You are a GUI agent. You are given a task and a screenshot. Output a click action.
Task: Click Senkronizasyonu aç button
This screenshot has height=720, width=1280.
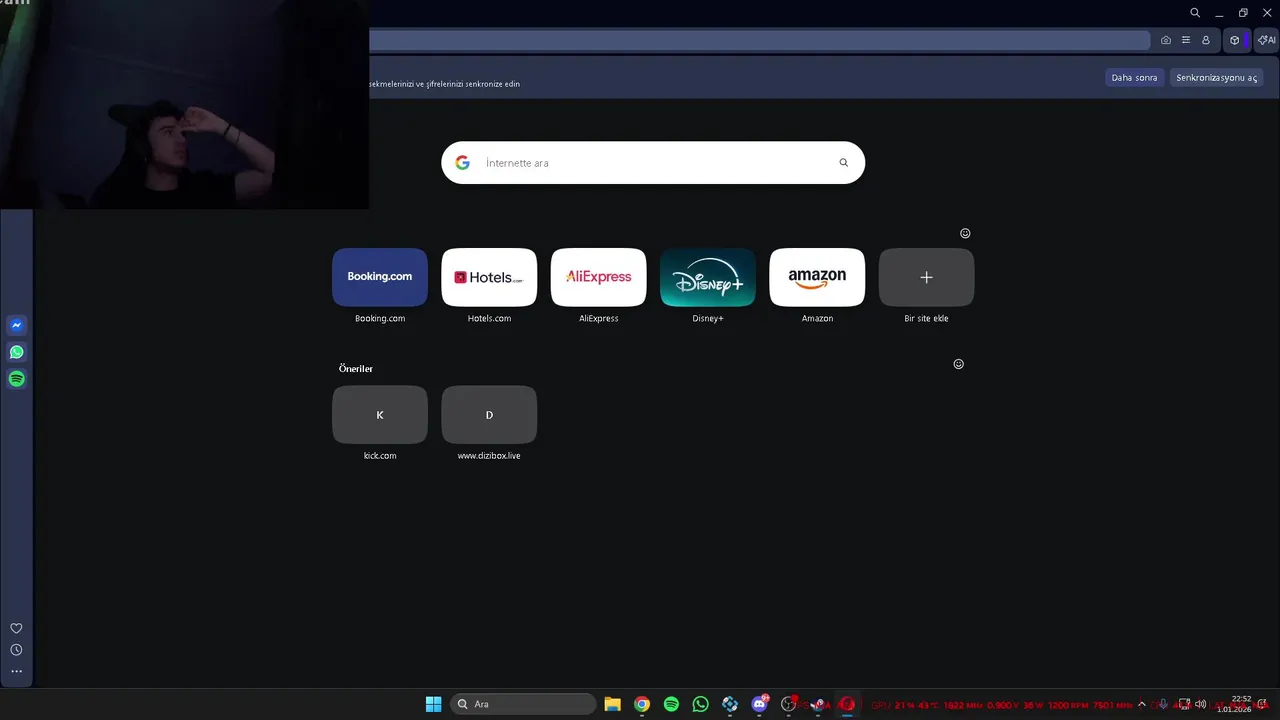click(x=1216, y=78)
